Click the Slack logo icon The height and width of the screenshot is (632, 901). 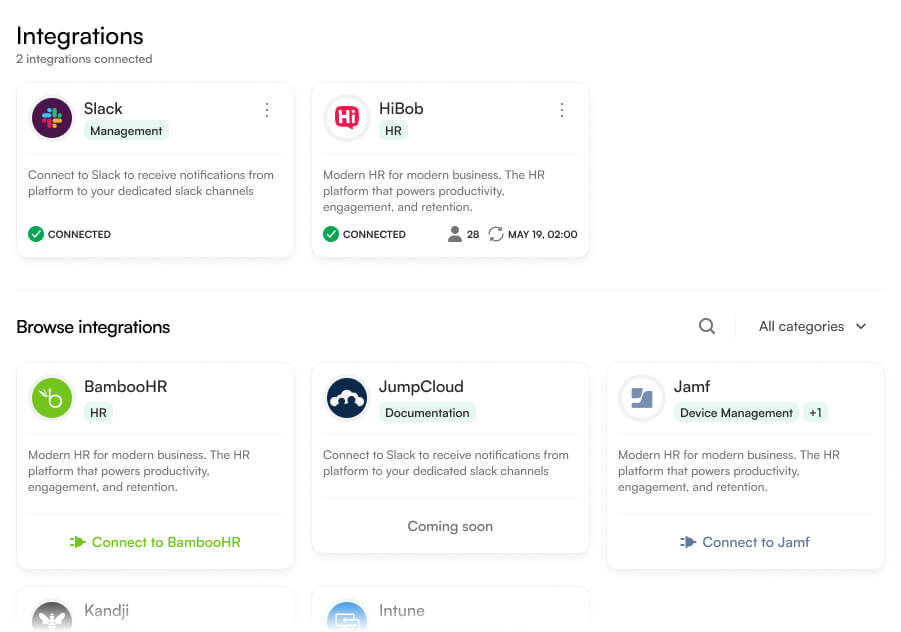52,118
